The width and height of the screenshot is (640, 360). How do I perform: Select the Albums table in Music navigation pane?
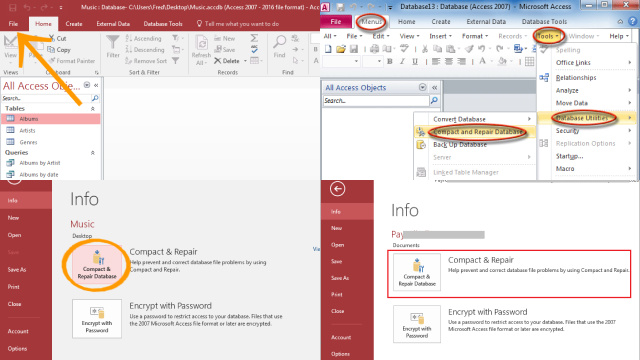[x=51, y=119]
